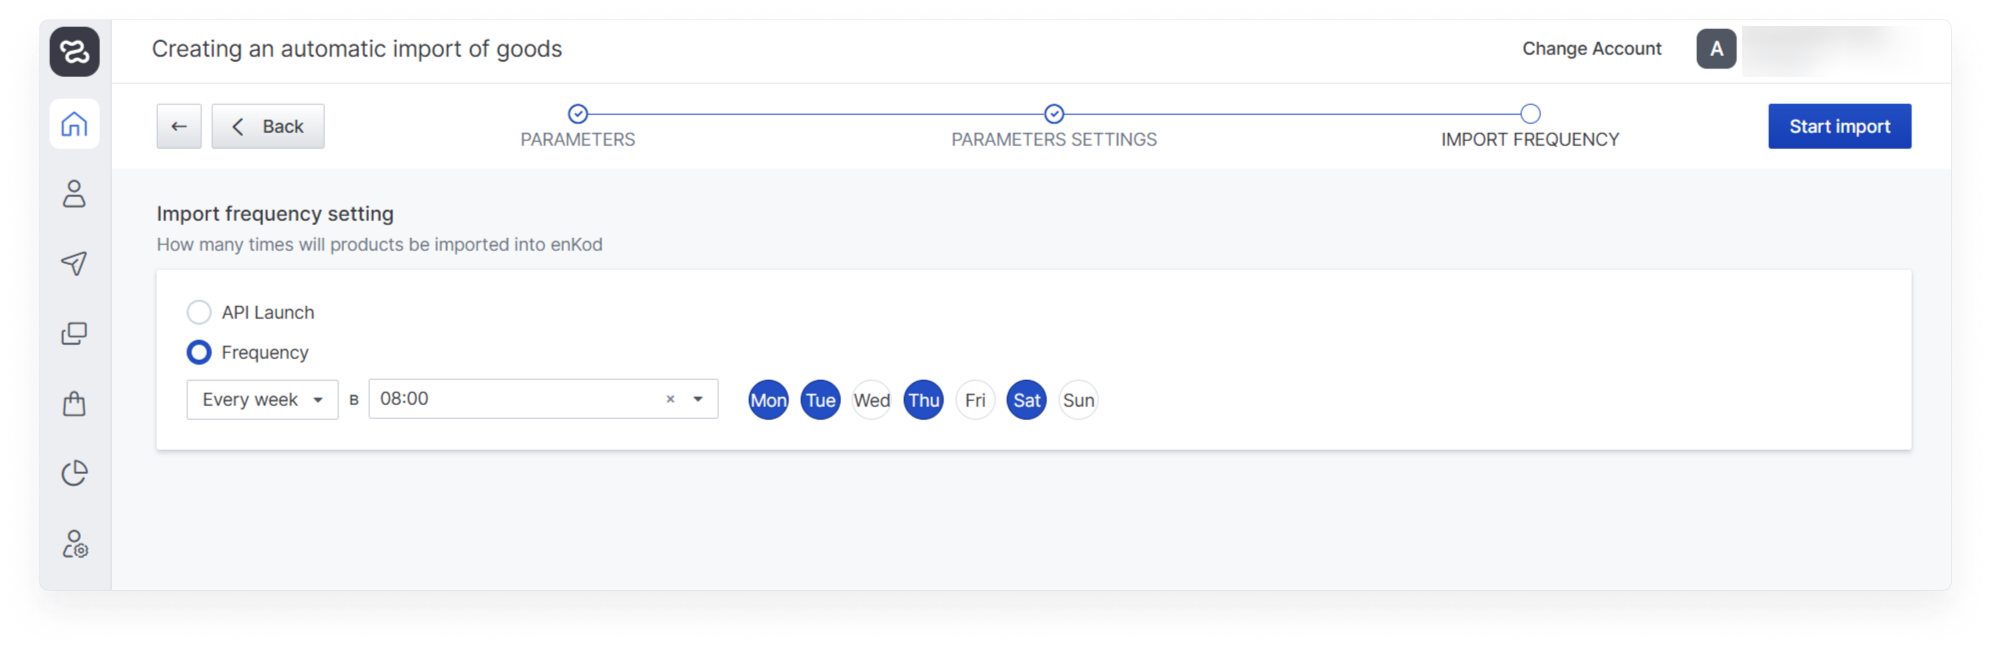
Task: Open the home icon in sidebar
Action: coord(74,124)
